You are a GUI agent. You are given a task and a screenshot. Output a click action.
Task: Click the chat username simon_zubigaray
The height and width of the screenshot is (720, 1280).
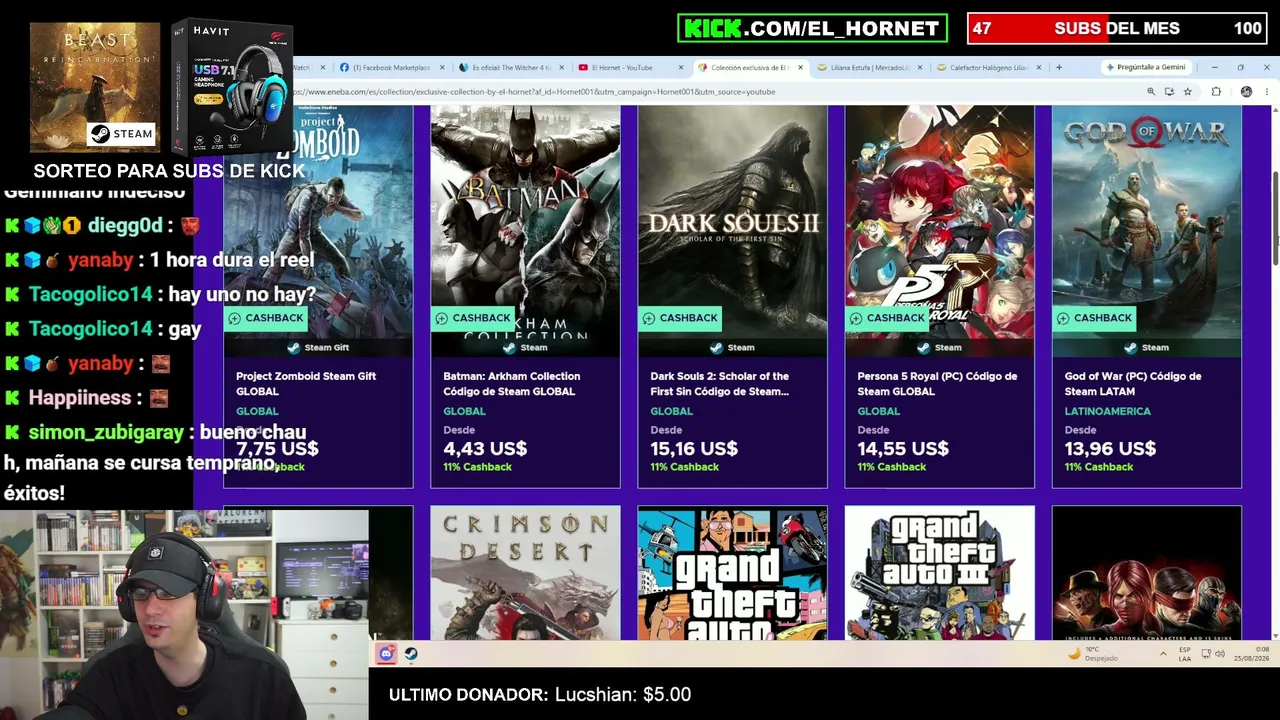click(106, 432)
